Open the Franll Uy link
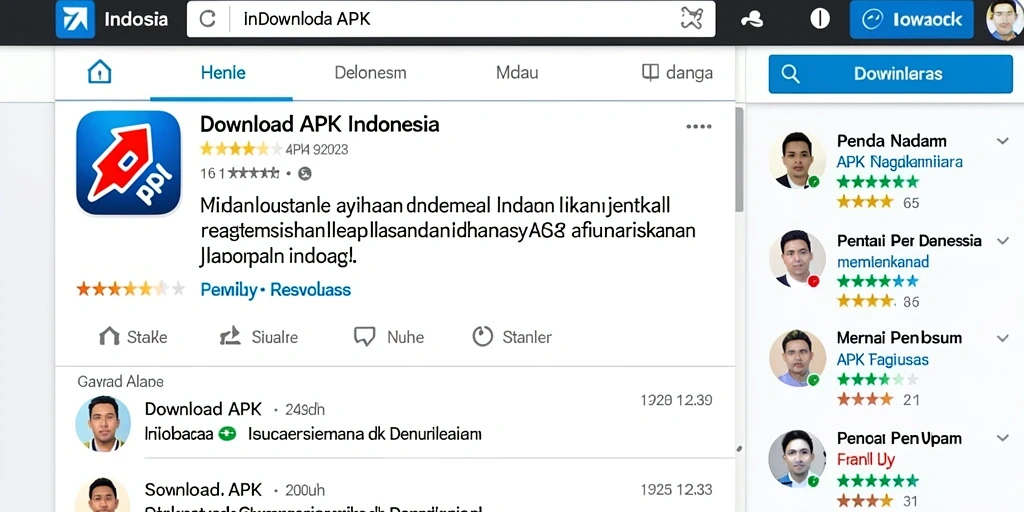This screenshot has width=1024, height=512. pos(865,459)
